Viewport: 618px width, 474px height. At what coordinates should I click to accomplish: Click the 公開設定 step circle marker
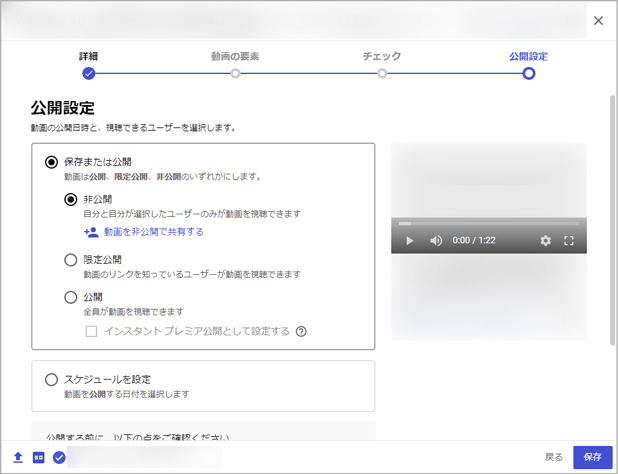tap(529, 73)
